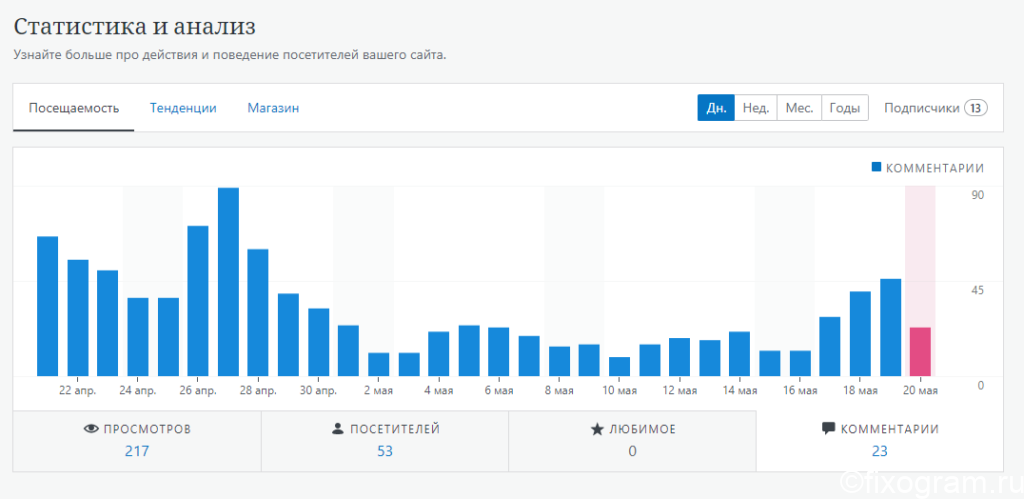Select the 18 мая bar
1024x499 pixels.
point(860,334)
